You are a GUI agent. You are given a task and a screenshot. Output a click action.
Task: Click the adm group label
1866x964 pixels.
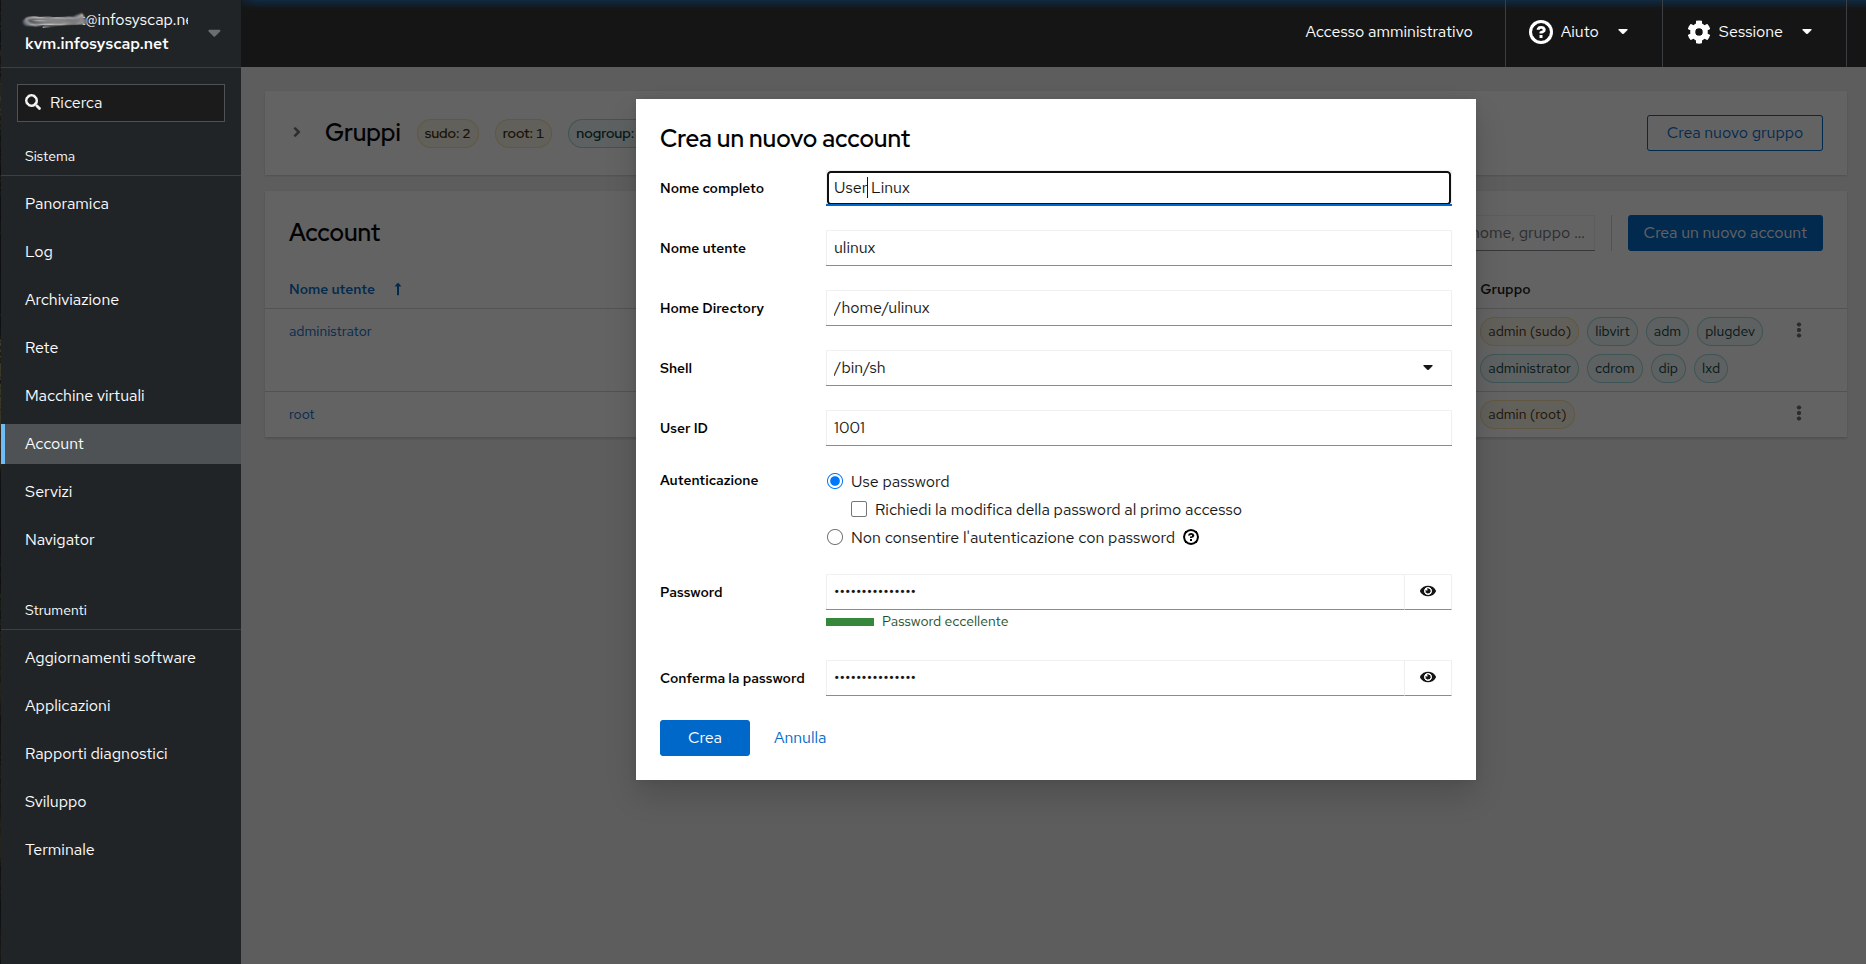[1667, 331]
